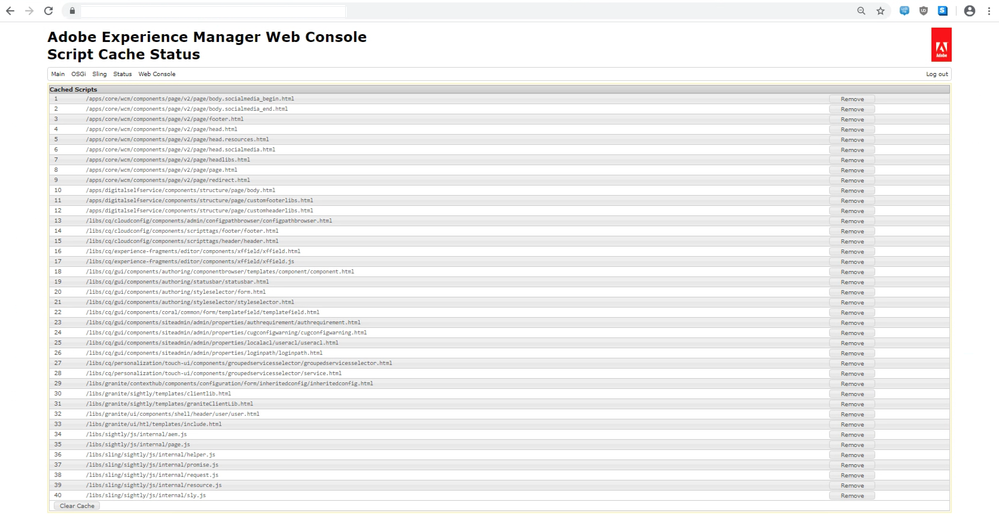Viewport: 999px width, 514px height.
Task: Open the Web Console menu
Action: 157,74
